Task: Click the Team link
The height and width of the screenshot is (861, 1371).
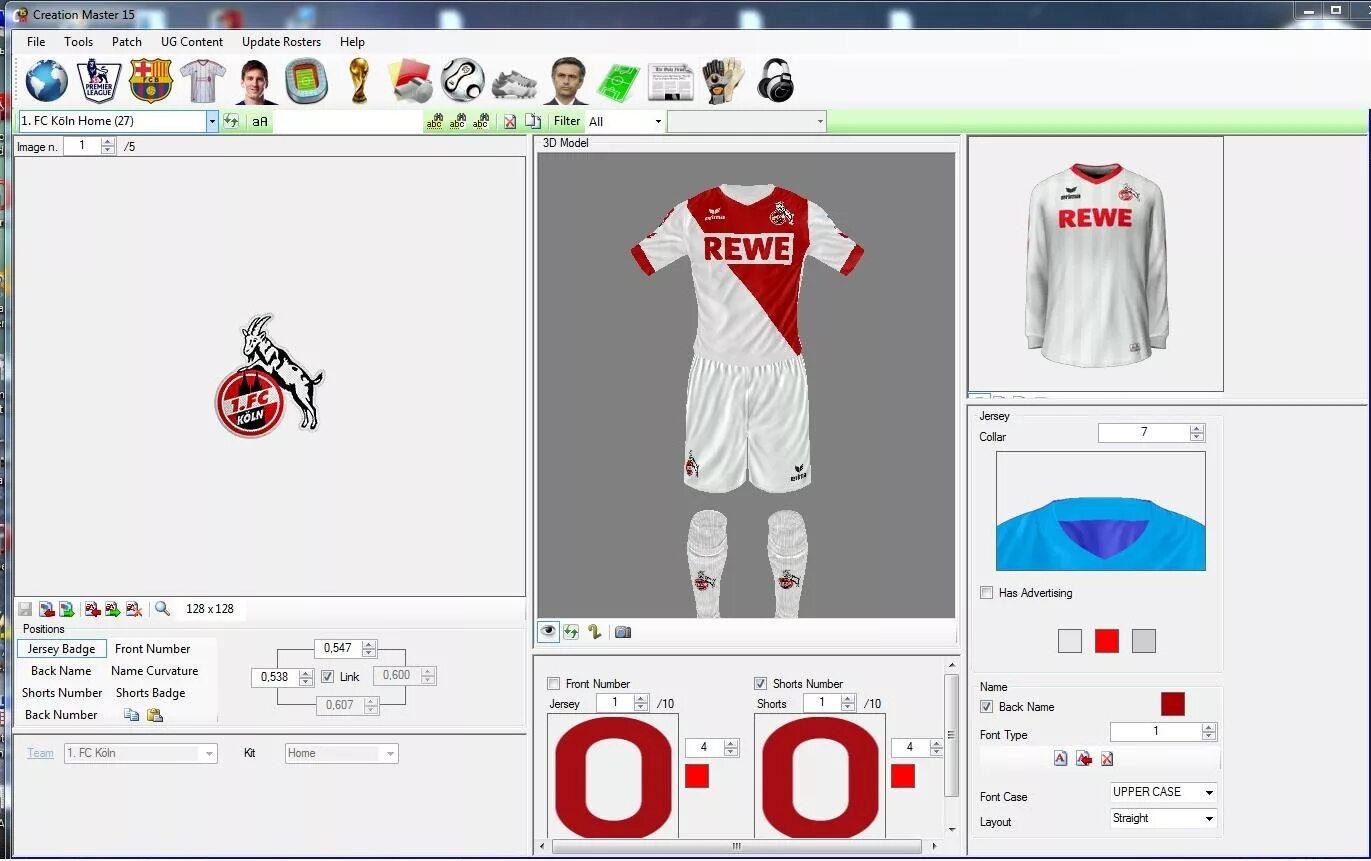Action: coord(40,753)
